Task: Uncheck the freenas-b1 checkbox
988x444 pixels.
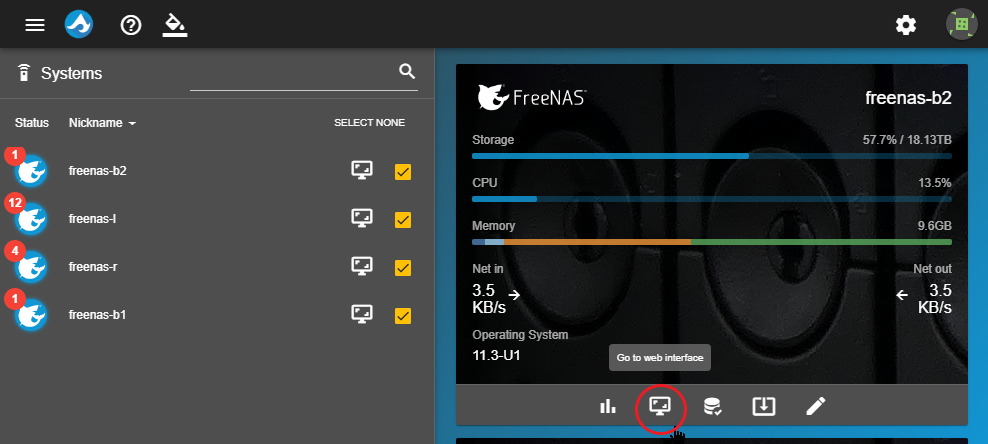Action: click(403, 316)
